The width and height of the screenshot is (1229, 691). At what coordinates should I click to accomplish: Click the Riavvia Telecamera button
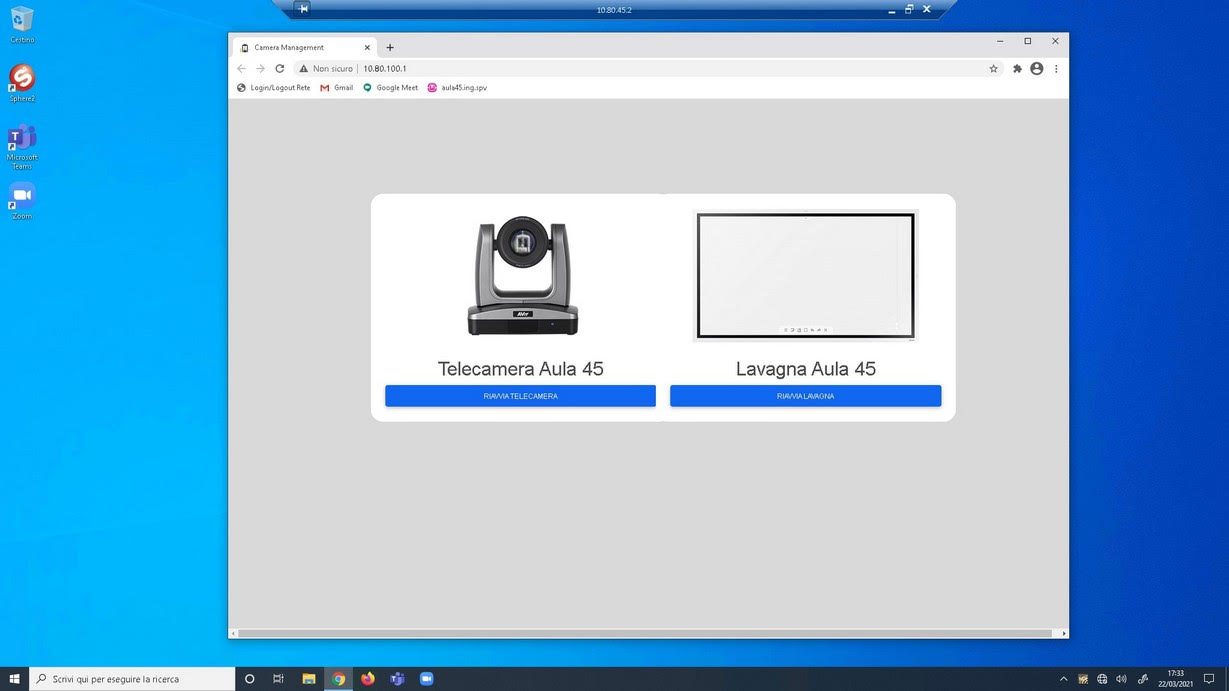520,396
